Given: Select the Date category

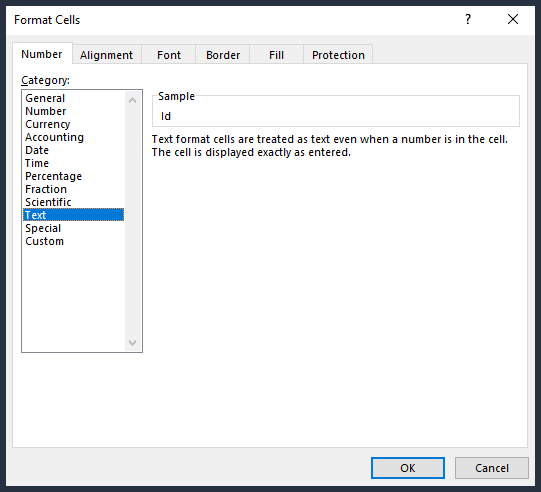Looking at the screenshot, I should (37, 150).
